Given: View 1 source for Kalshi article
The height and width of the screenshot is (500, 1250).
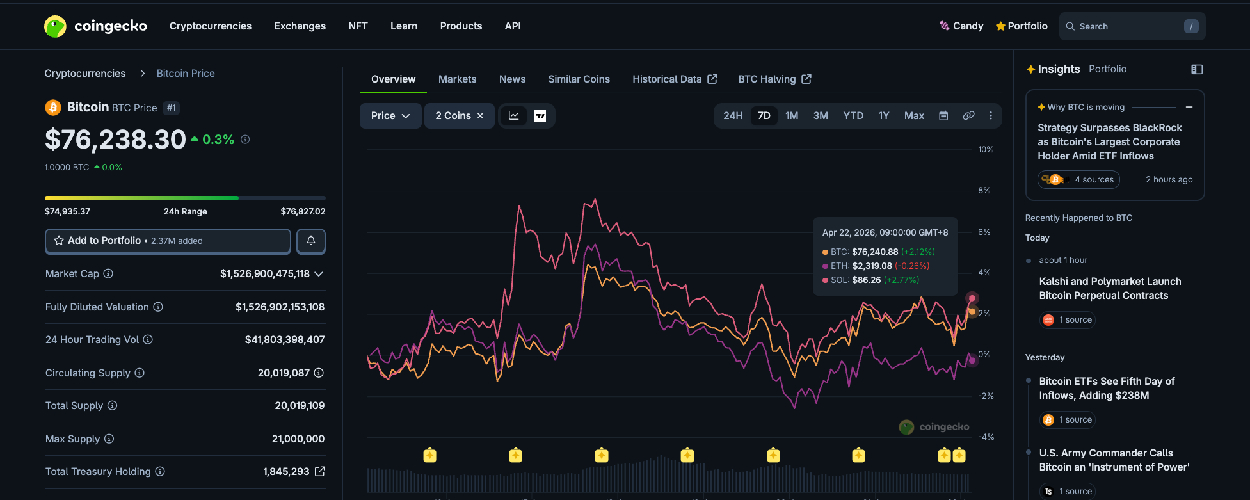Looking at the screenshot, I should tap(1068, 320).
